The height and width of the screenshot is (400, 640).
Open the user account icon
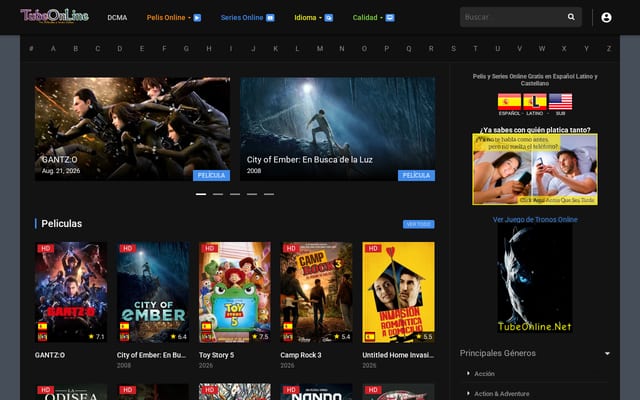[x=606, y=17]
